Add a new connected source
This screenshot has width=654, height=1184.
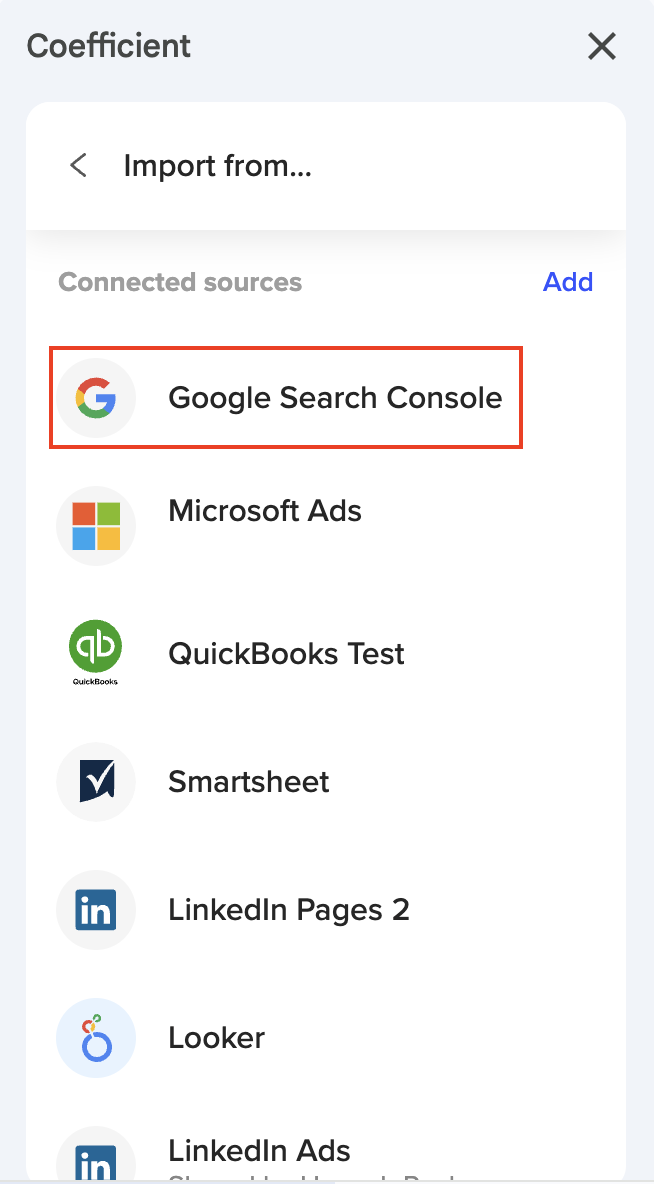(568, 282)
